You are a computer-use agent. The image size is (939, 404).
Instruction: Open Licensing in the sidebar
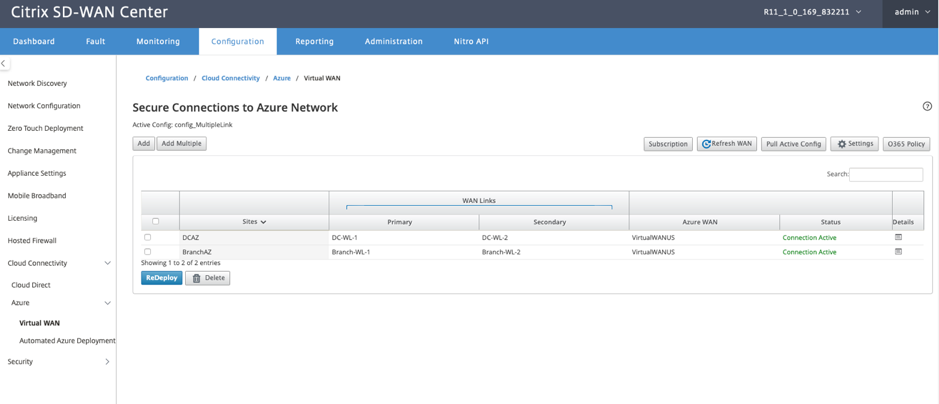click(x=22, y=218)
